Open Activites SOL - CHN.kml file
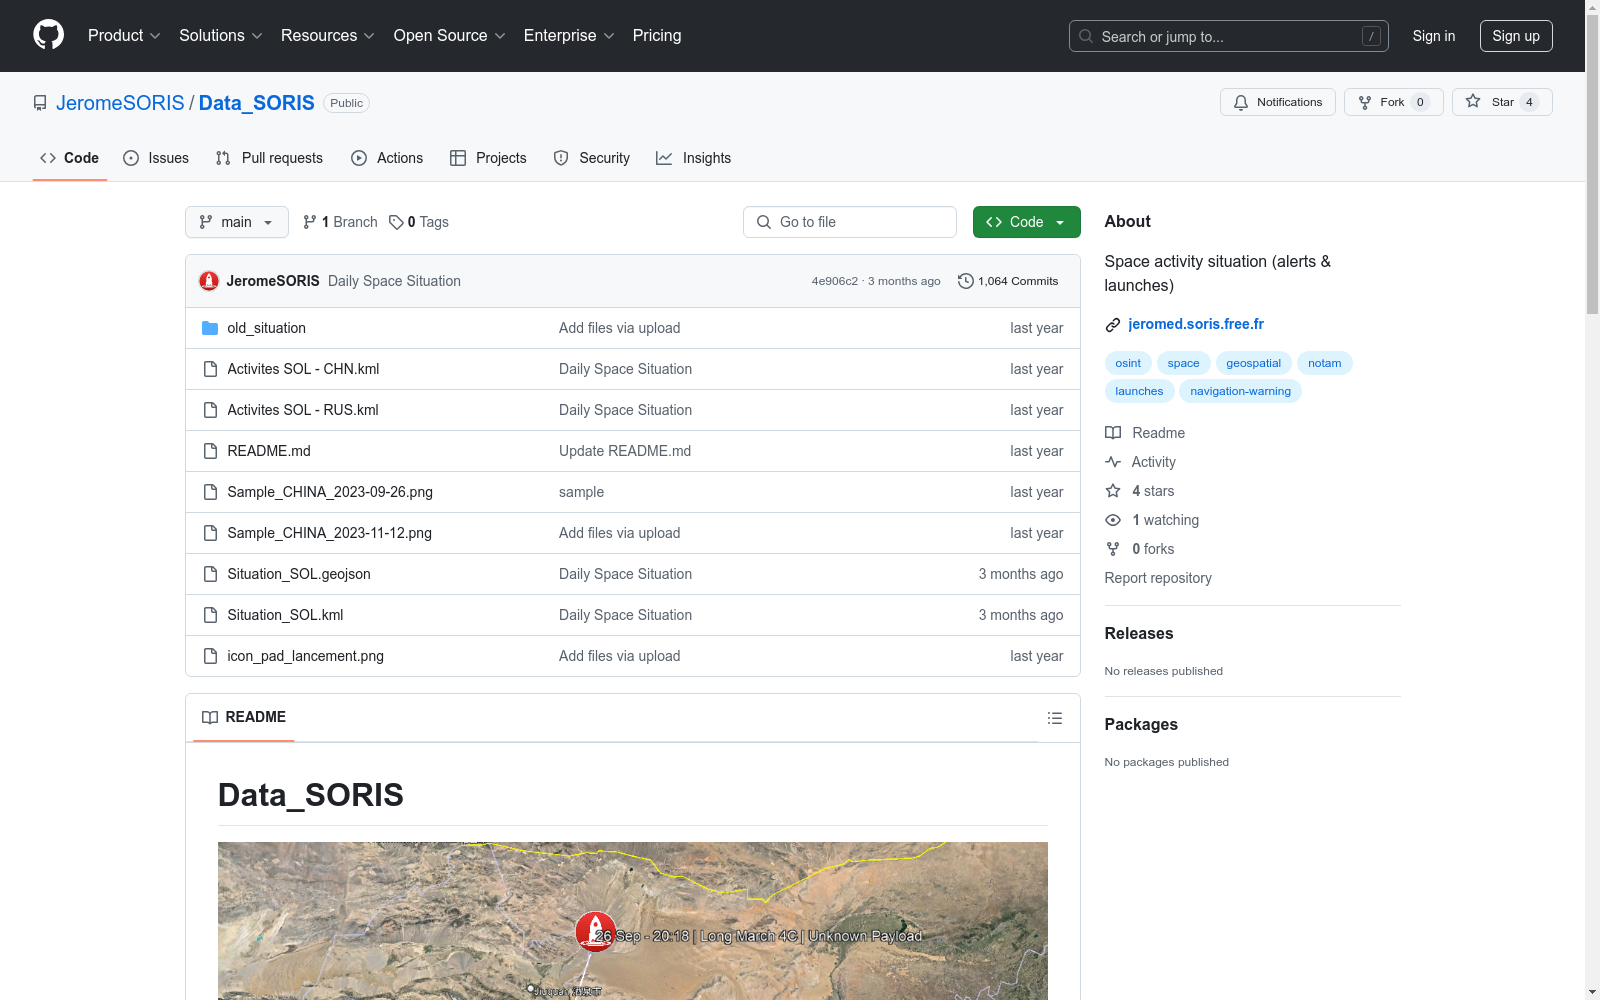 coord(303,369)
